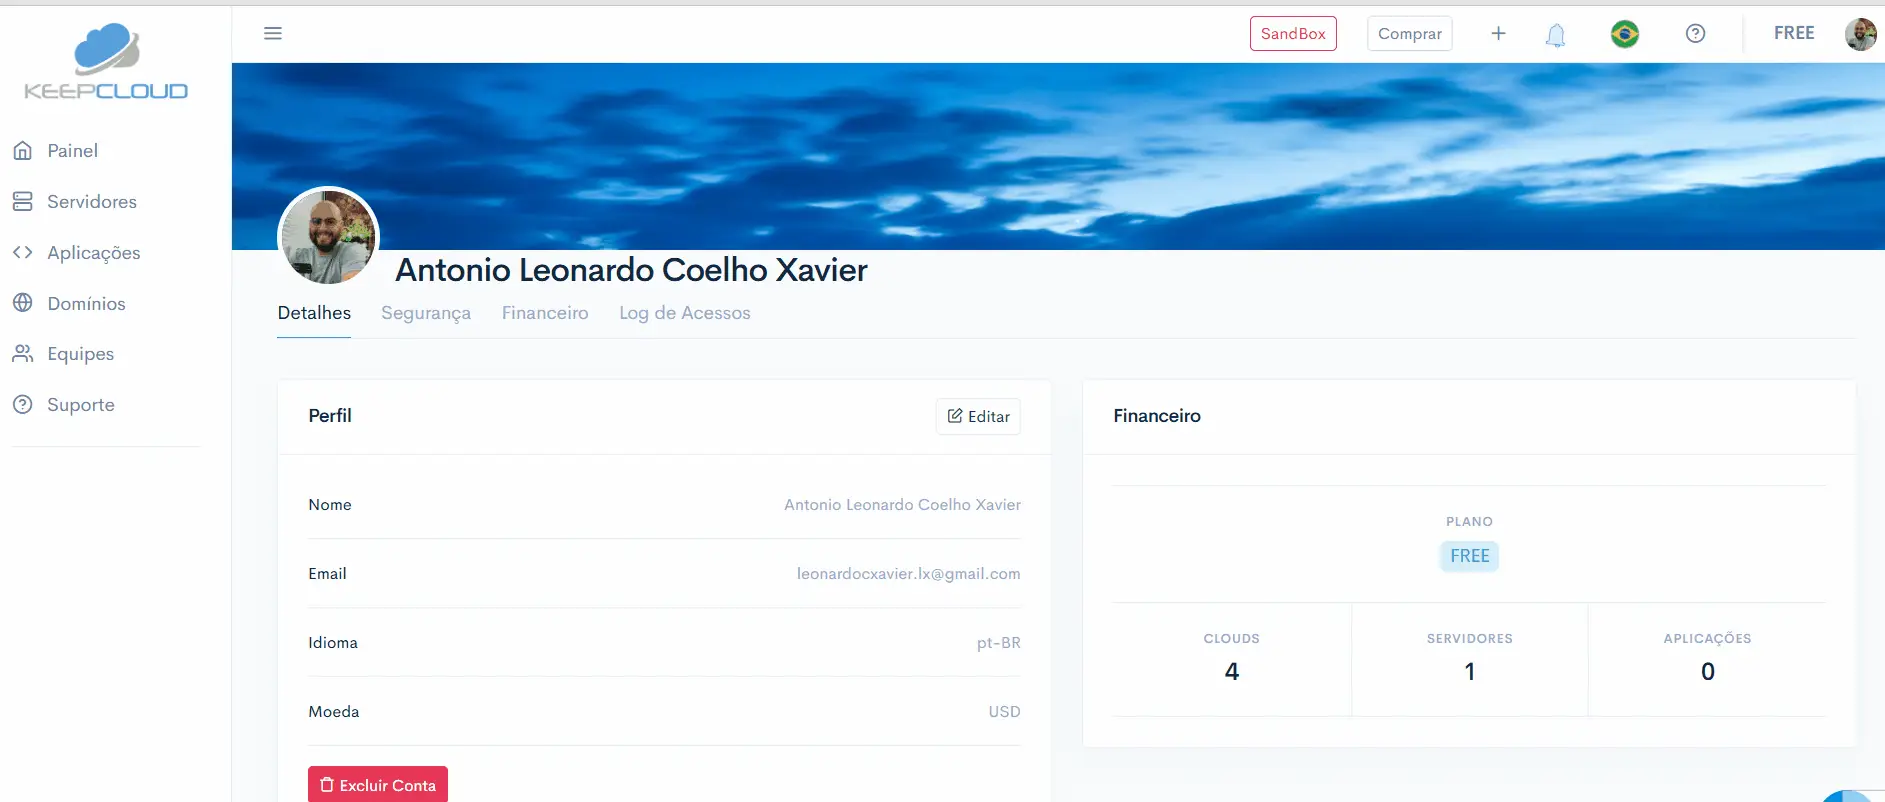Toggle the hamburger sidebar menu
This screenshot has height=802, width=1885.
coord(273,33)
